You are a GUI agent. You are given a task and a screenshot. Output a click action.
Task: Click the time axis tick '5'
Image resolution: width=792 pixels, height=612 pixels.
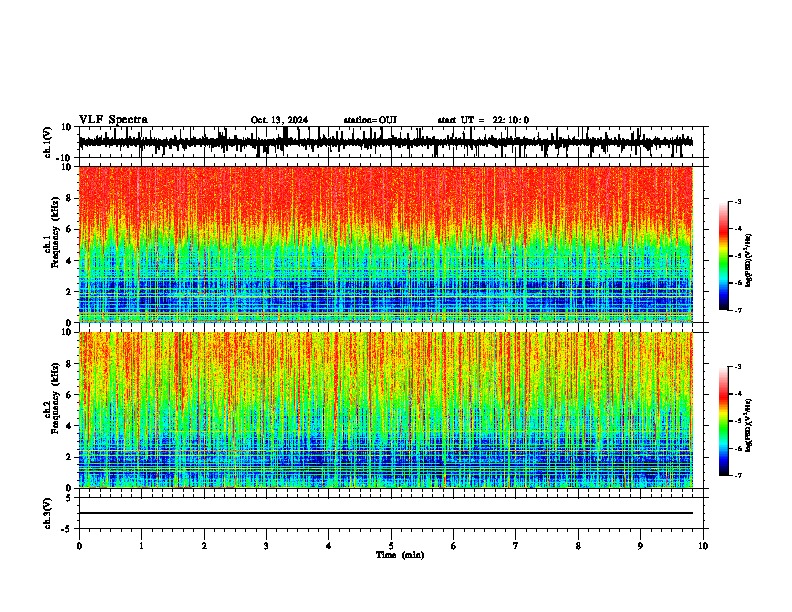tap(391, 546)
